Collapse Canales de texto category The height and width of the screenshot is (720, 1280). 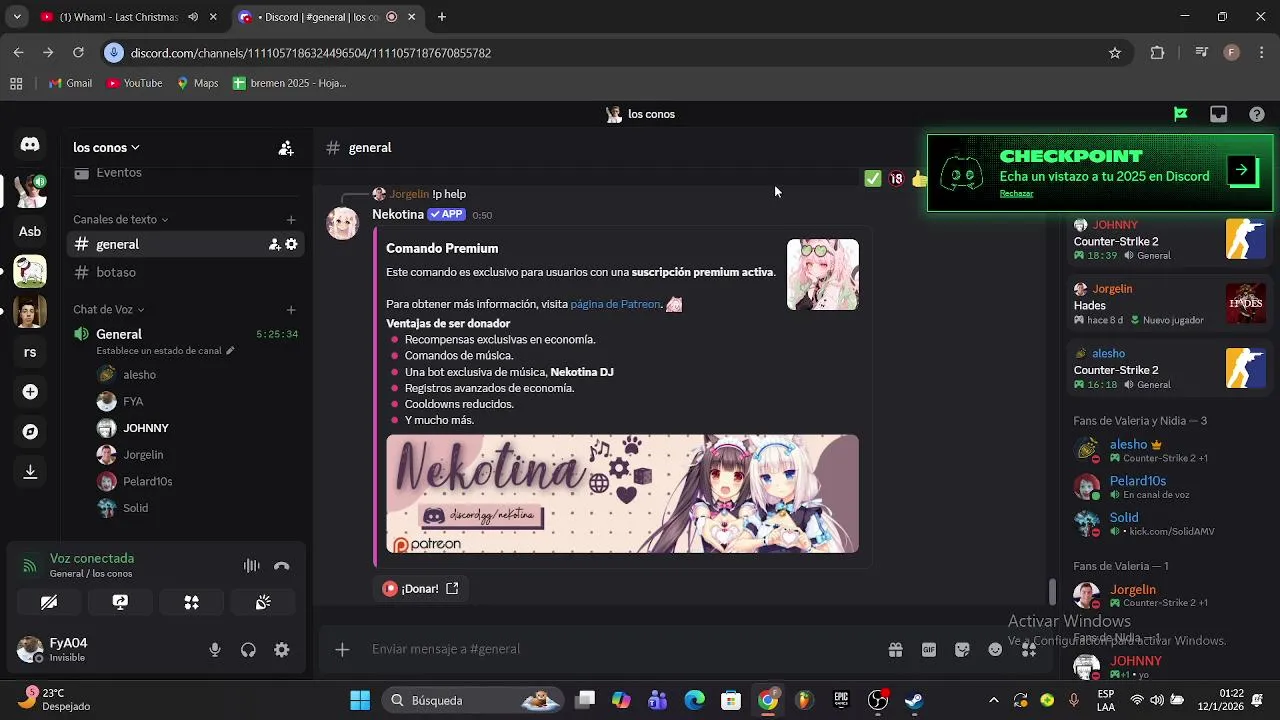120,220
